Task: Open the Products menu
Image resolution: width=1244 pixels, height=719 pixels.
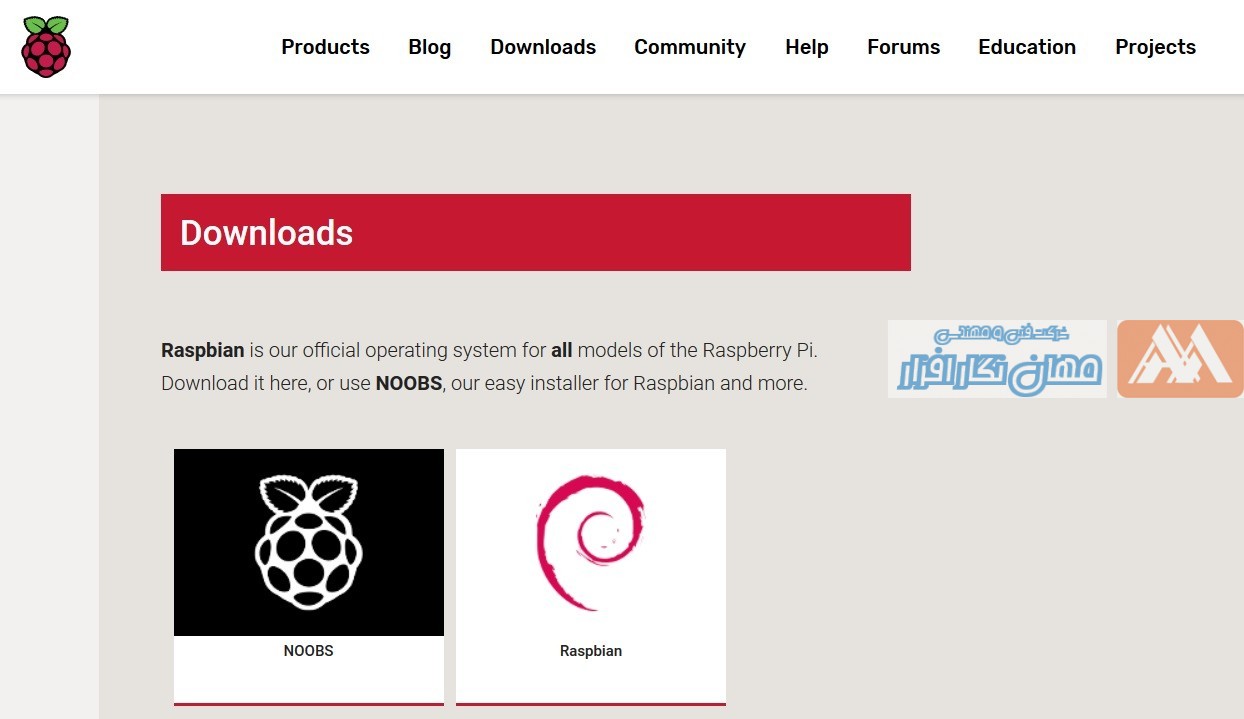Action: click(325, 47)
